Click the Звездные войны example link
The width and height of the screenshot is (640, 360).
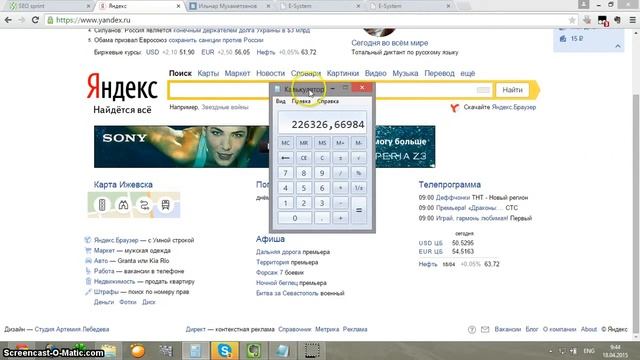point(225,107)
